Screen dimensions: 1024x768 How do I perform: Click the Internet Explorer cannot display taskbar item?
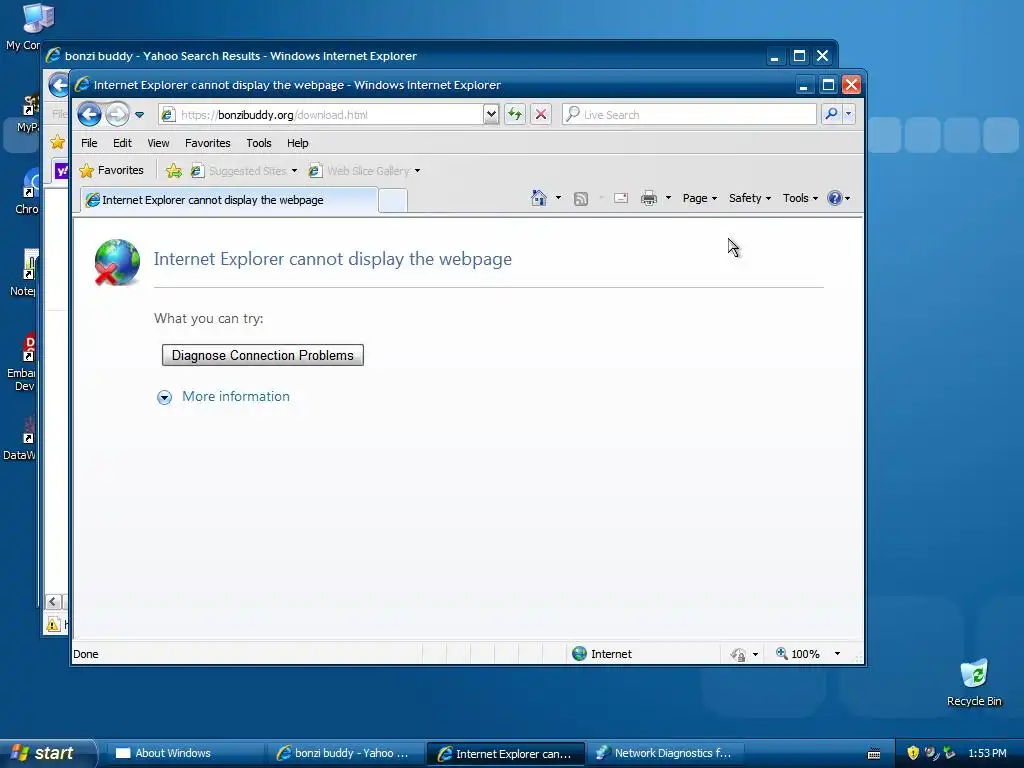coord(505,754)
